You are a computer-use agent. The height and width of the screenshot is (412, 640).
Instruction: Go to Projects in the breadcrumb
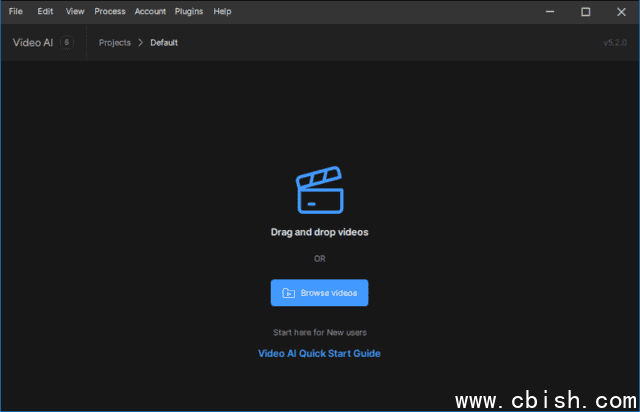[115, 43]
